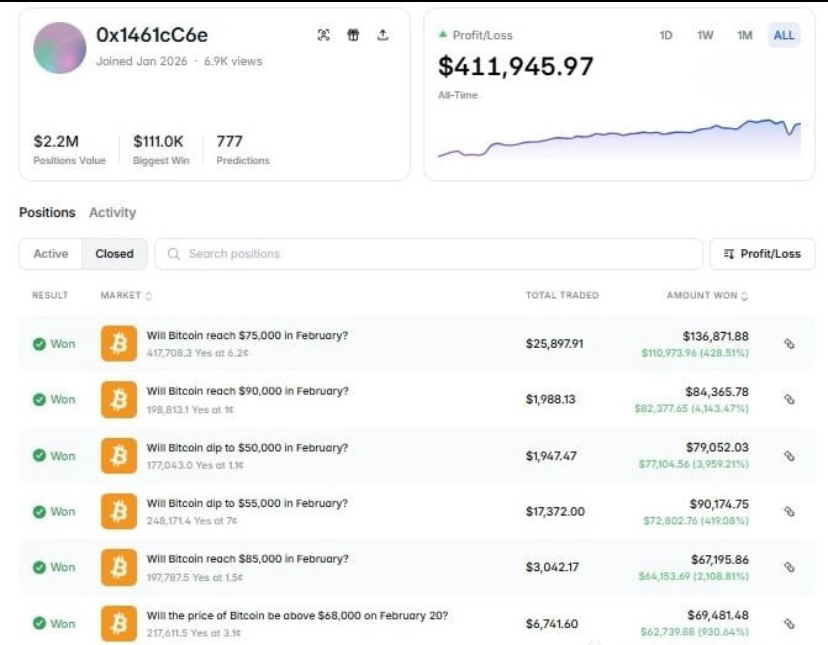Click the profile avatar gradient circle
Viewport: 828px width, 645px height.
[x=60, y=48]
